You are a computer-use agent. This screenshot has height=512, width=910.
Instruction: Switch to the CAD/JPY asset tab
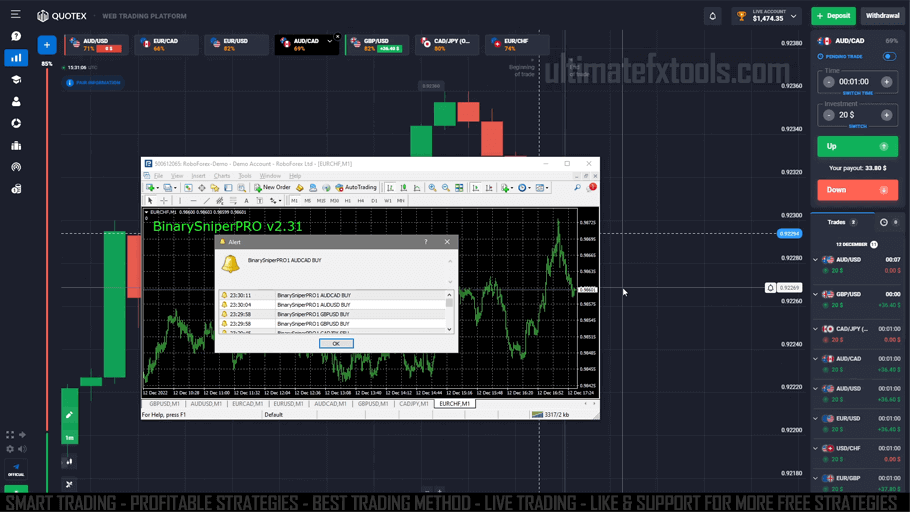tap(447, 45)
